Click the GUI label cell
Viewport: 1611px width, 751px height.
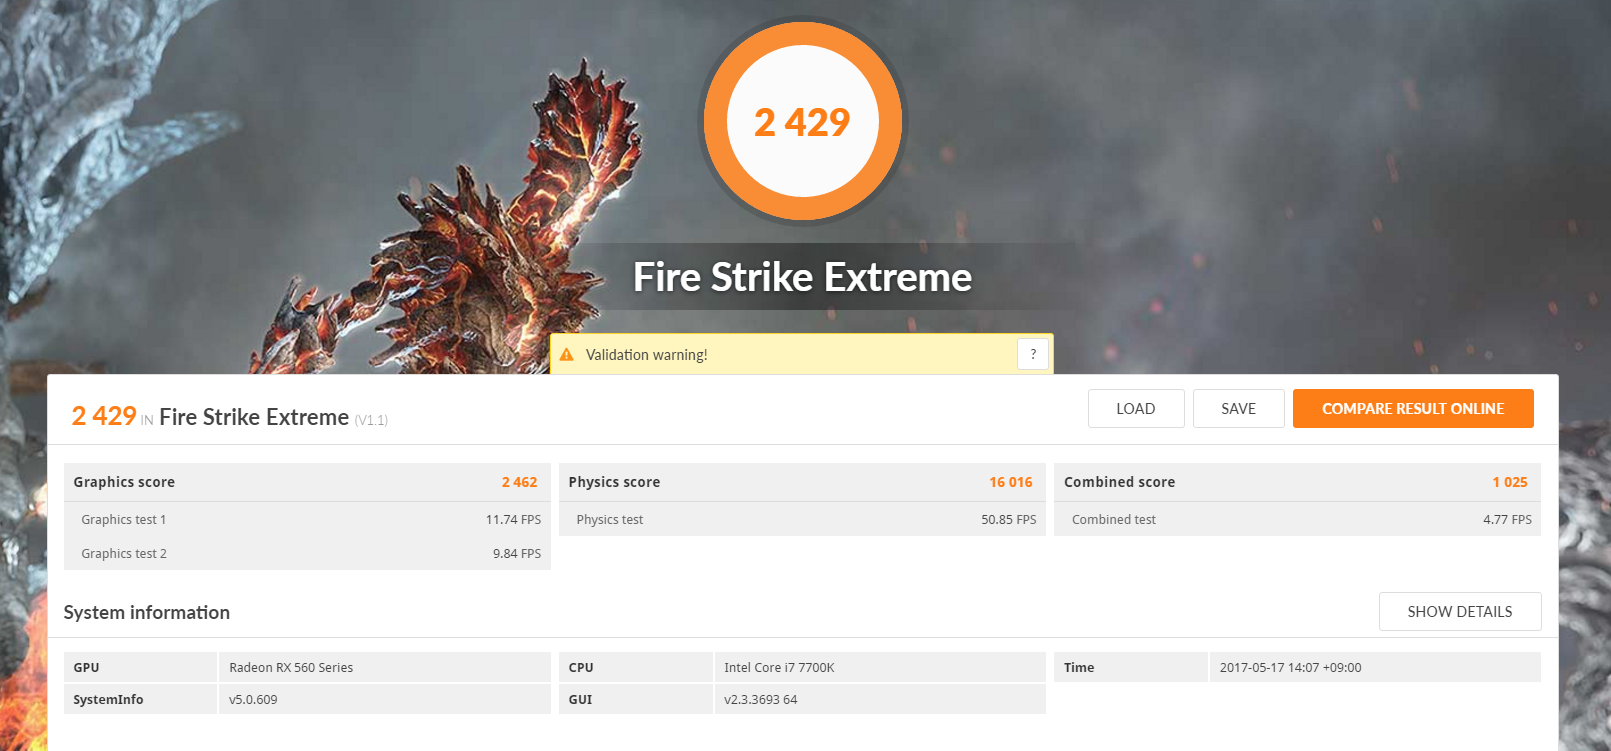click(x=635, y=699)
